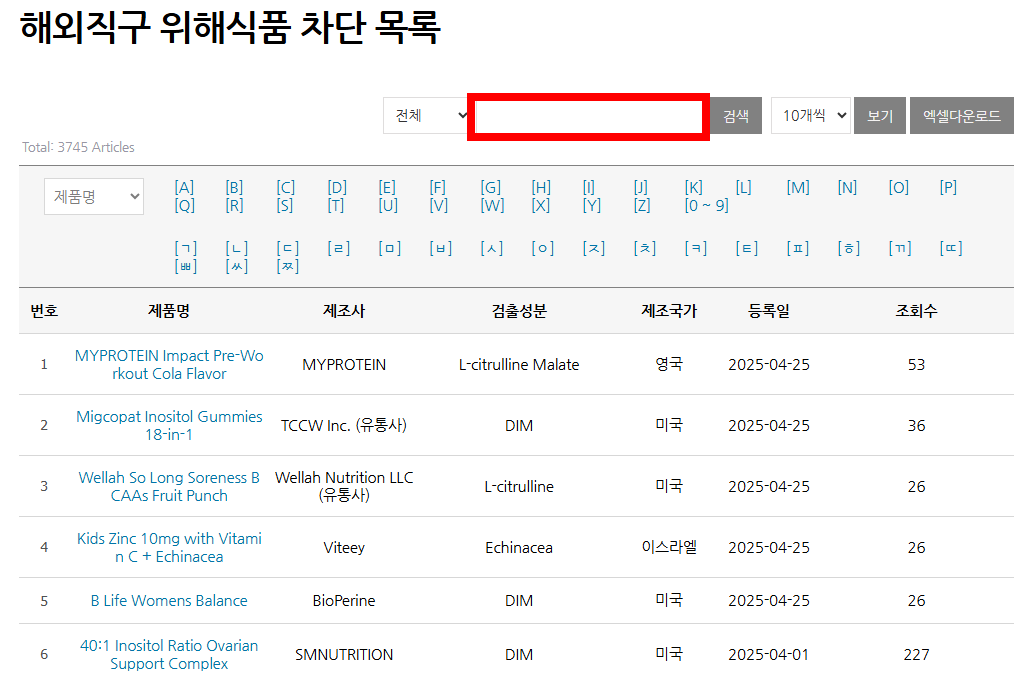This screenshot has height=676, width=1024.
Task: Click the 등록일 column header
Action: click(x=769, y=311)
